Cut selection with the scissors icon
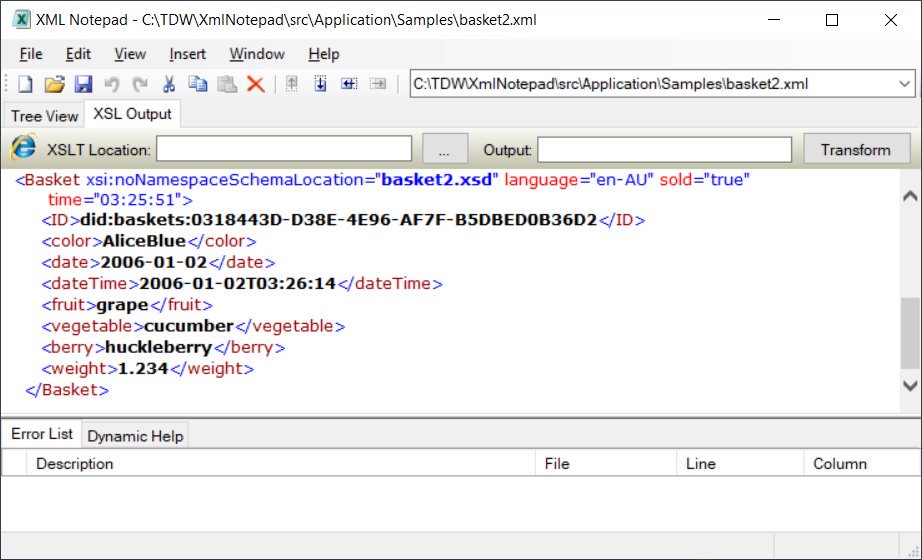Viewport: 922px width, 560px height. [169, 84]
